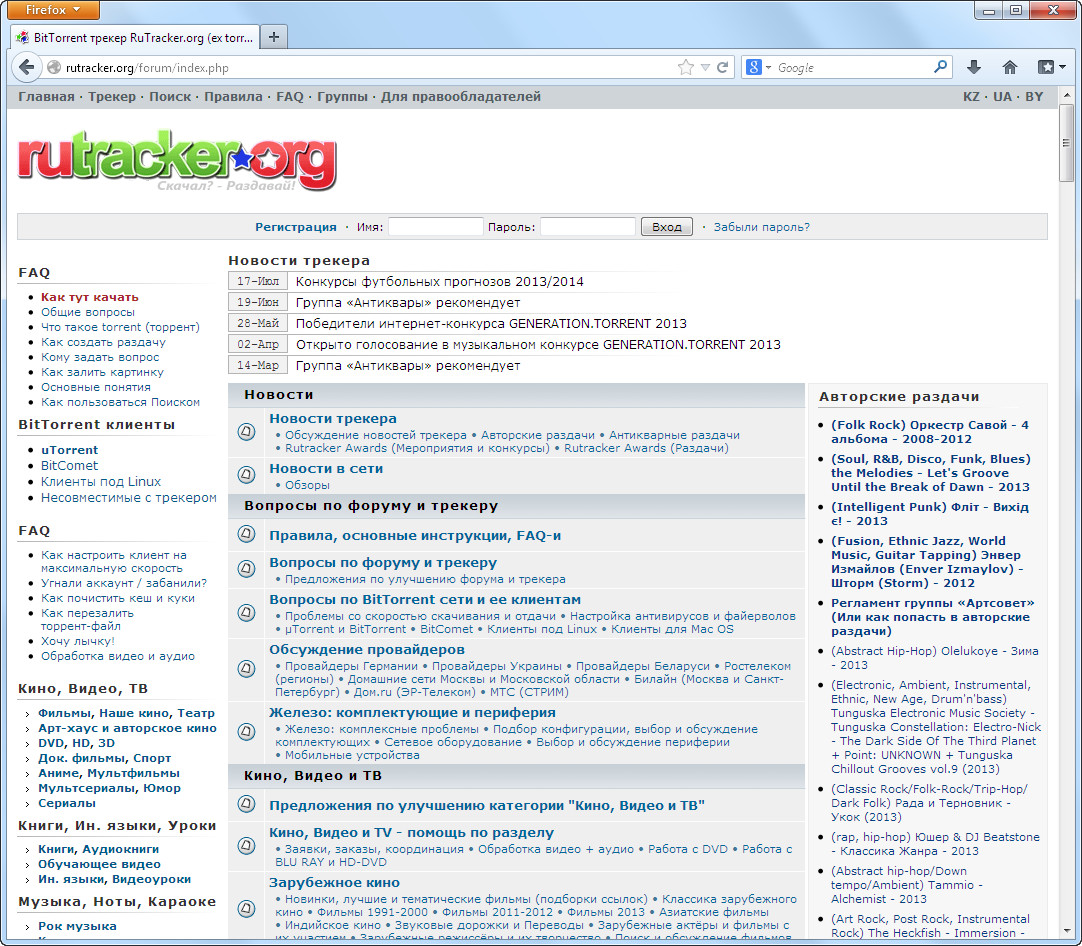Open Главная in the top navigation
The height and width of the screenshot is (946, 1082).
(x=46, y=97)
